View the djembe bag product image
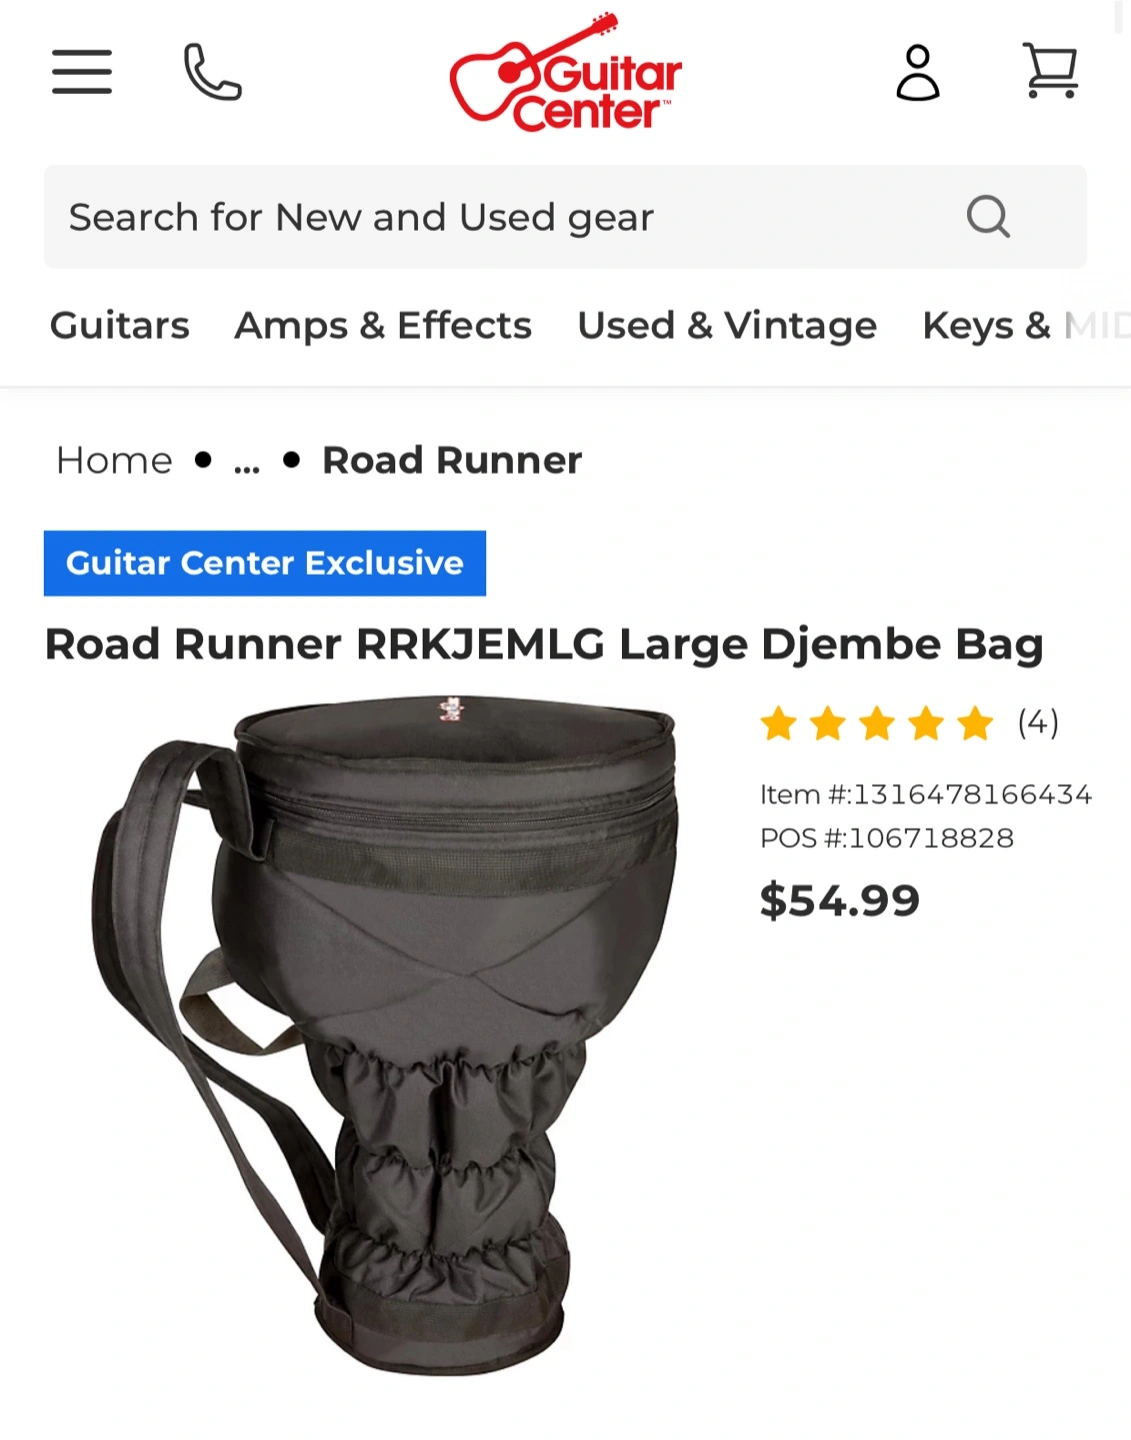 pyautogui.click(x=386, y=1035)
